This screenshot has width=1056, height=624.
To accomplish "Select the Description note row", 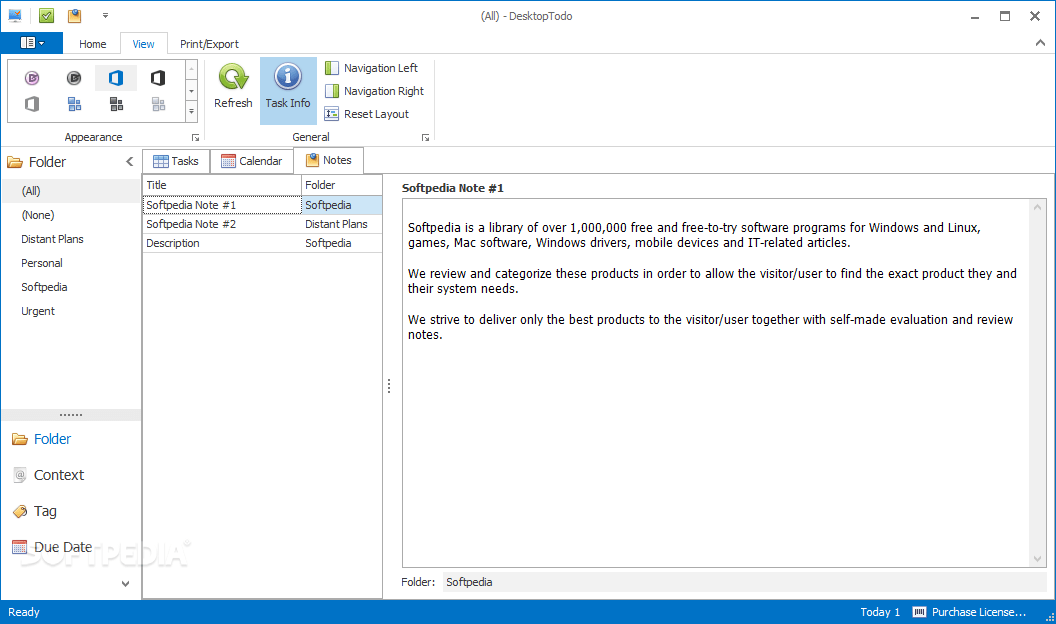I will [262, 243].
